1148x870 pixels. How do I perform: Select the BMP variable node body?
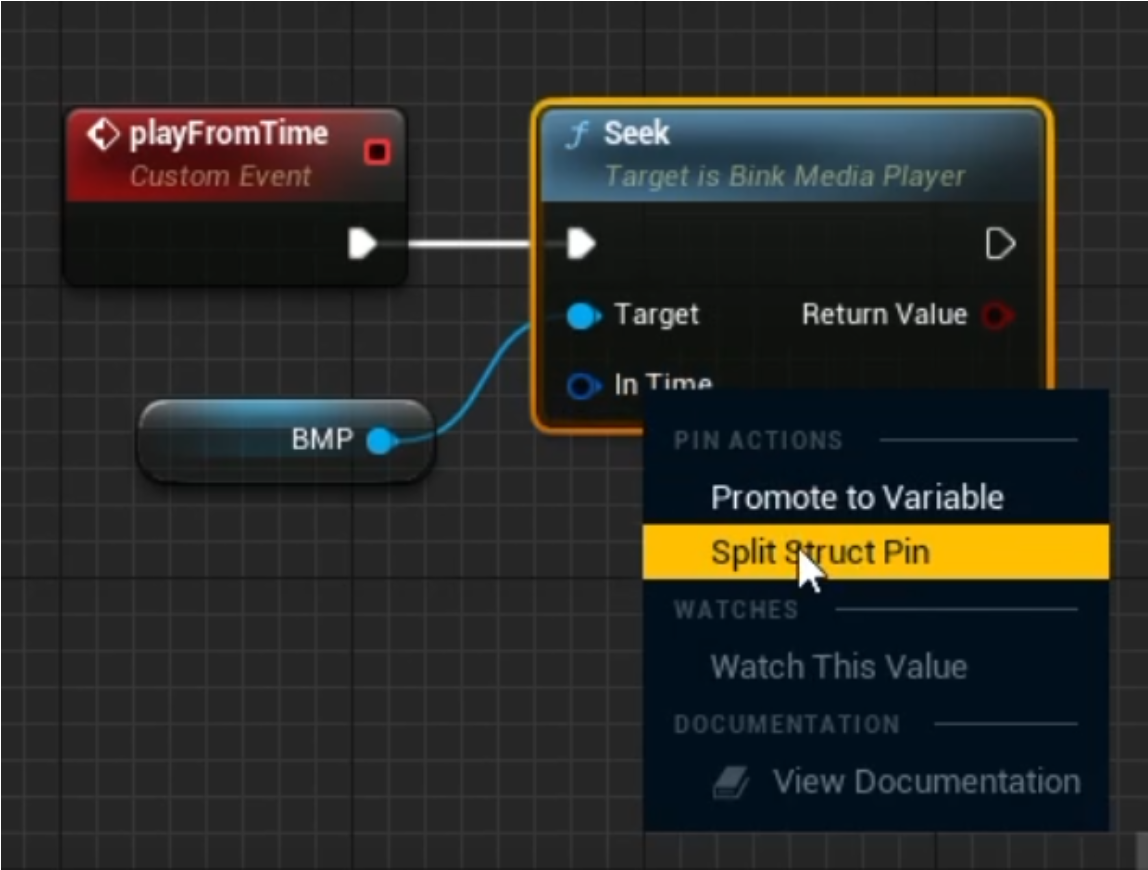pos(230,441)
